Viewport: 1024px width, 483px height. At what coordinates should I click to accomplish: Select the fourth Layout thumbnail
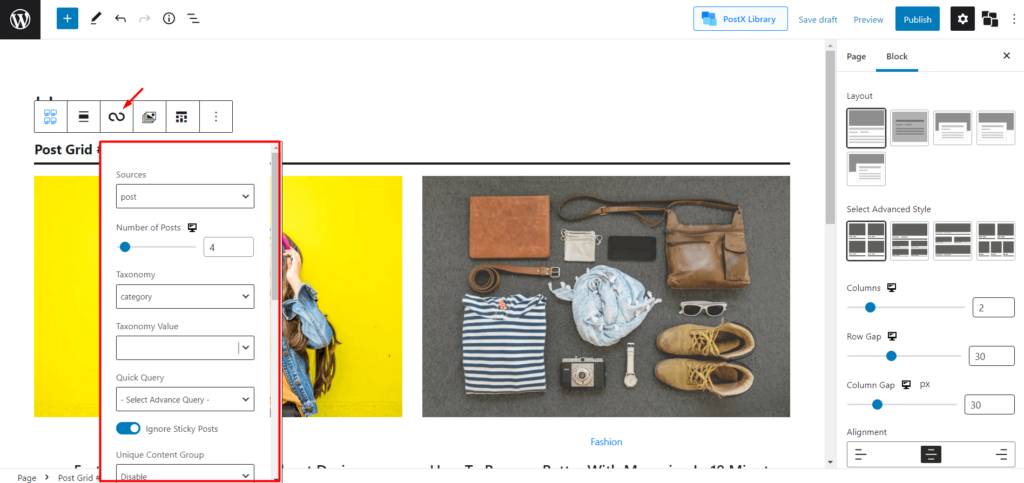click(x=995, y=128)
